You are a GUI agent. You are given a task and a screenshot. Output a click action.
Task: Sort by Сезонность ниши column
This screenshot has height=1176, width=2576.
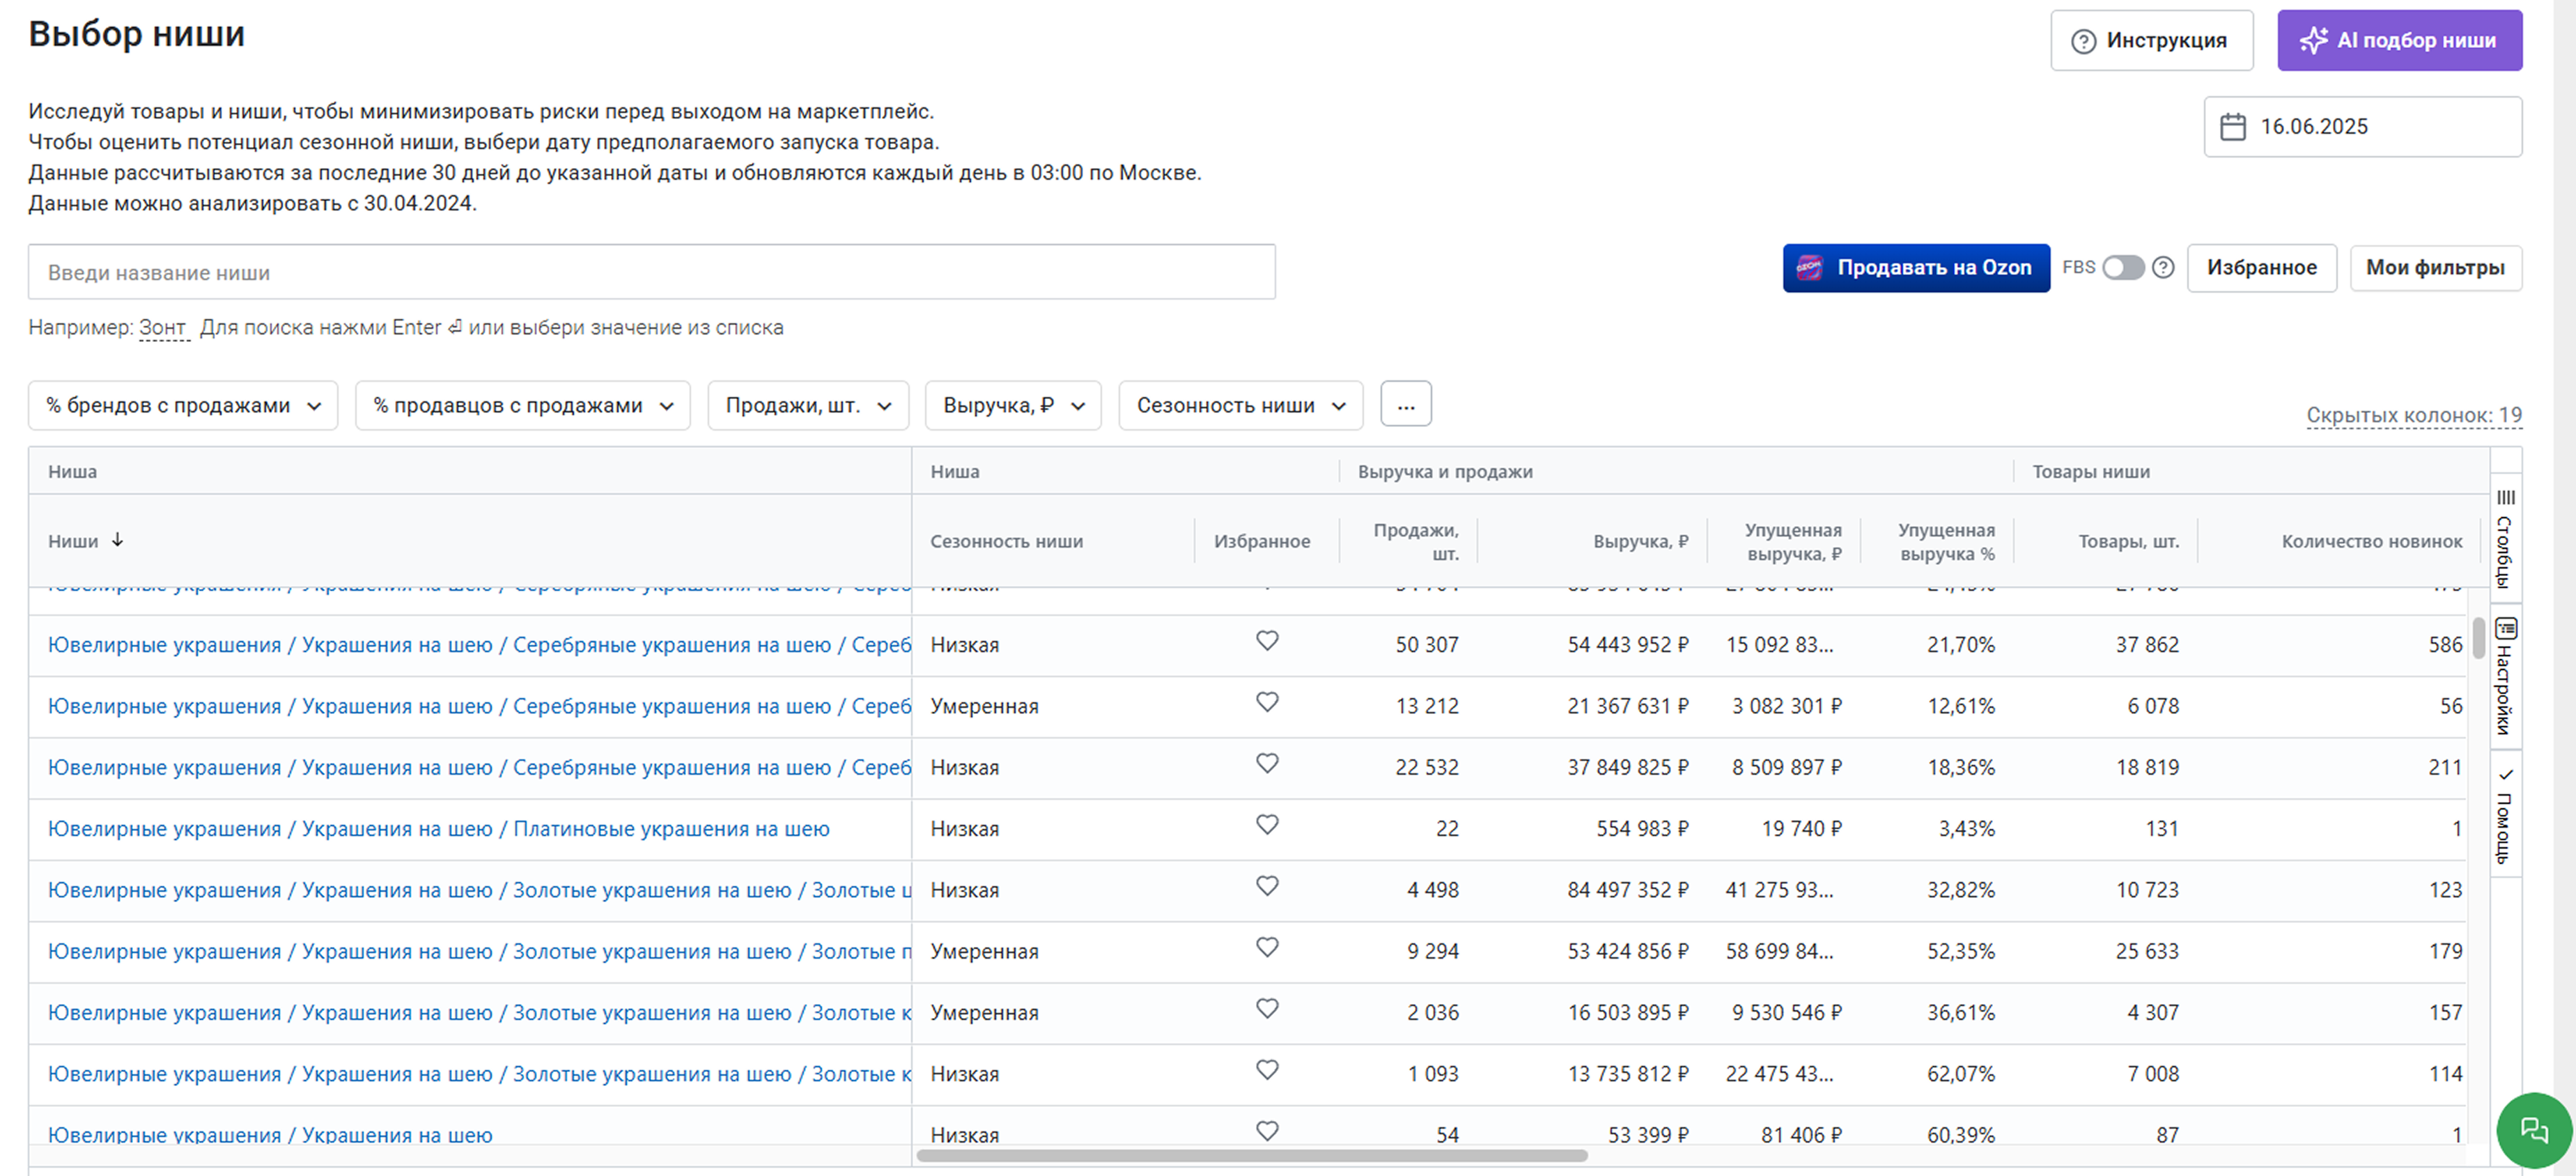coord(1006,541)
